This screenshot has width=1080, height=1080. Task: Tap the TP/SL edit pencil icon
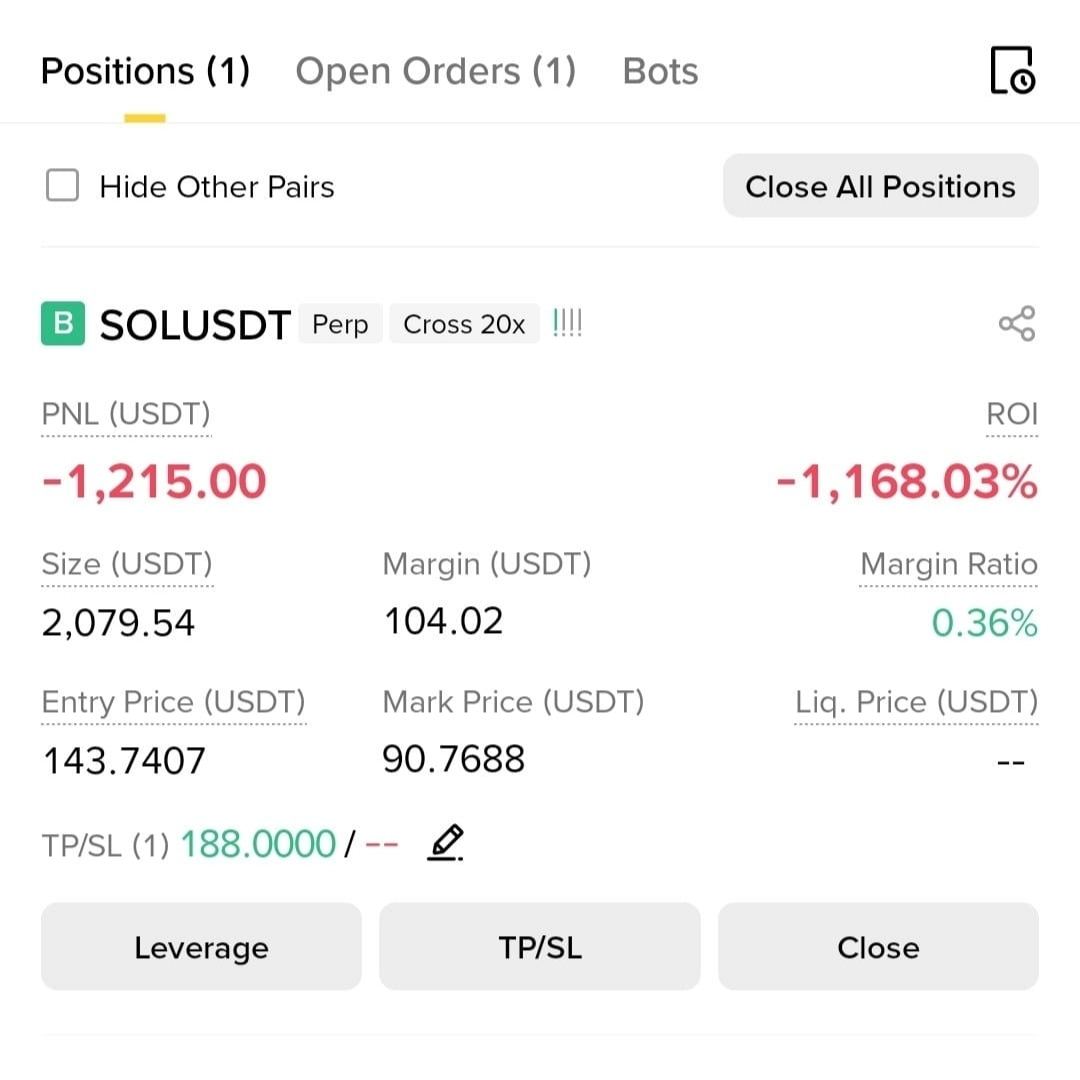(446, 843)
